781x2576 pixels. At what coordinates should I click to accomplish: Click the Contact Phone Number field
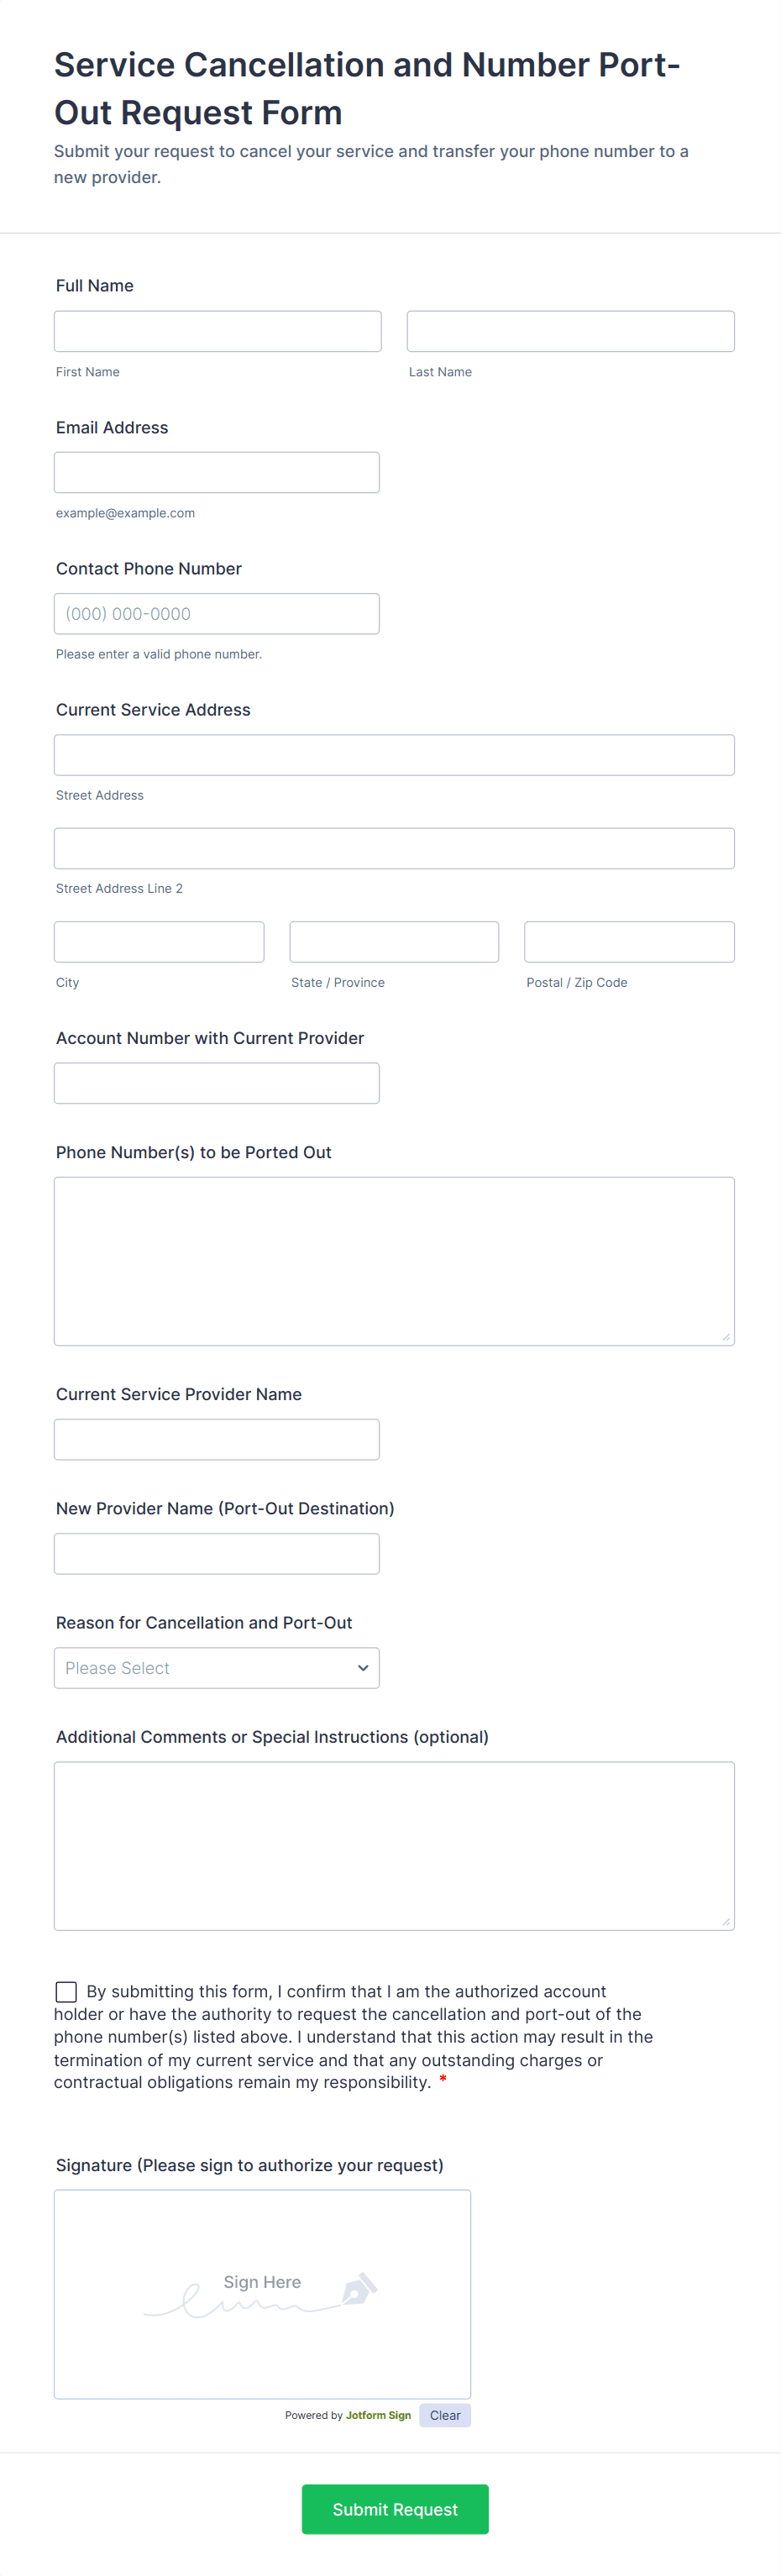click(216, 613)
